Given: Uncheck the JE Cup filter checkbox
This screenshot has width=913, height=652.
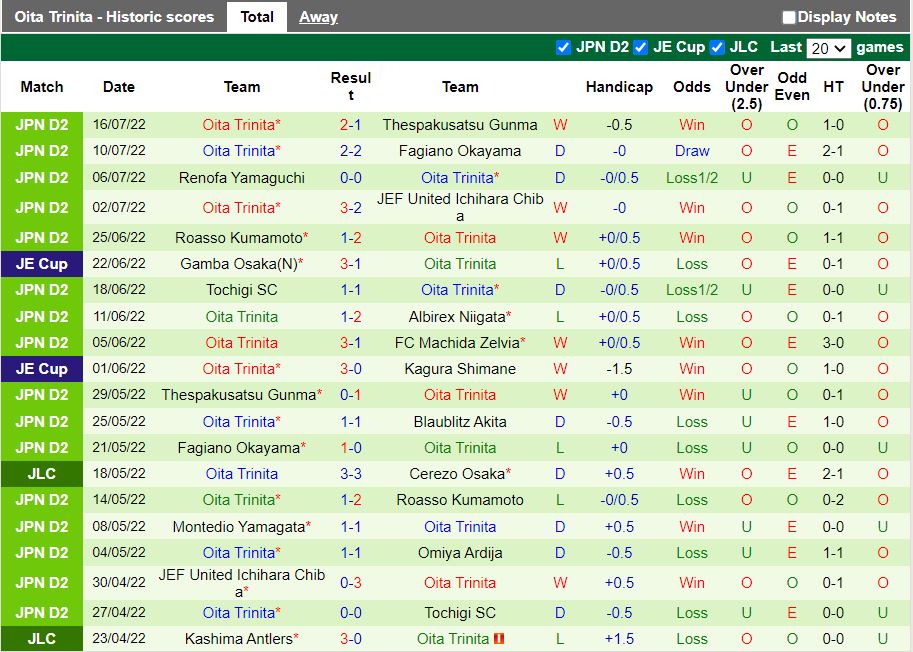Looking at the screenshot, I should pos(640,47).
